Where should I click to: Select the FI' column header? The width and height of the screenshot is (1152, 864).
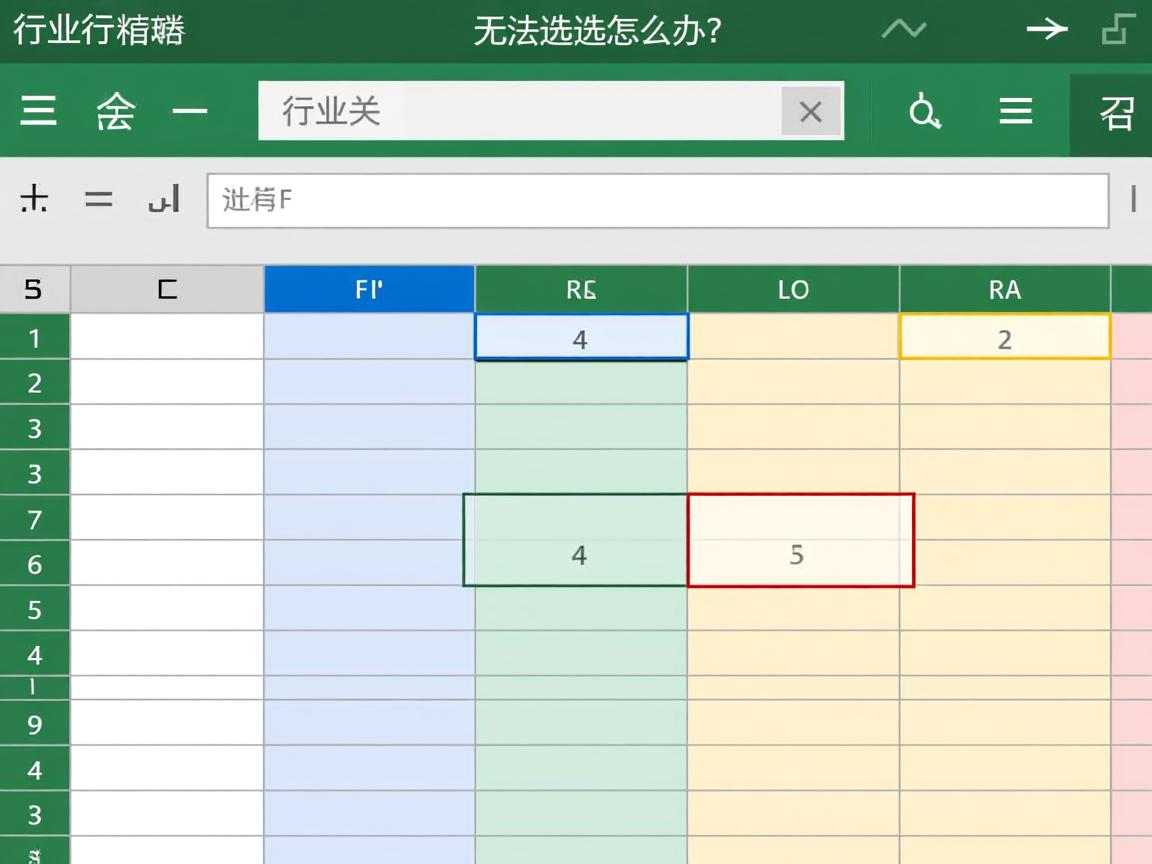point(369,289)
